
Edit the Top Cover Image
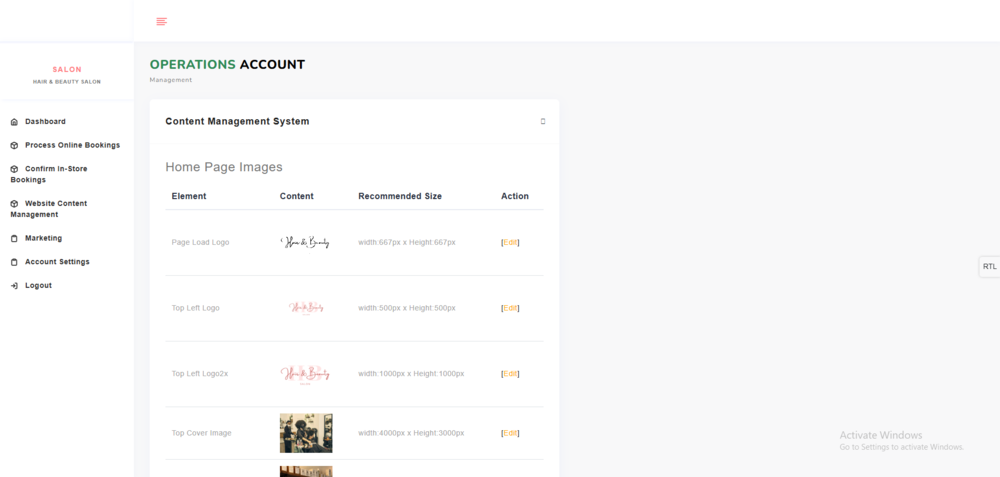click(510, 433)
